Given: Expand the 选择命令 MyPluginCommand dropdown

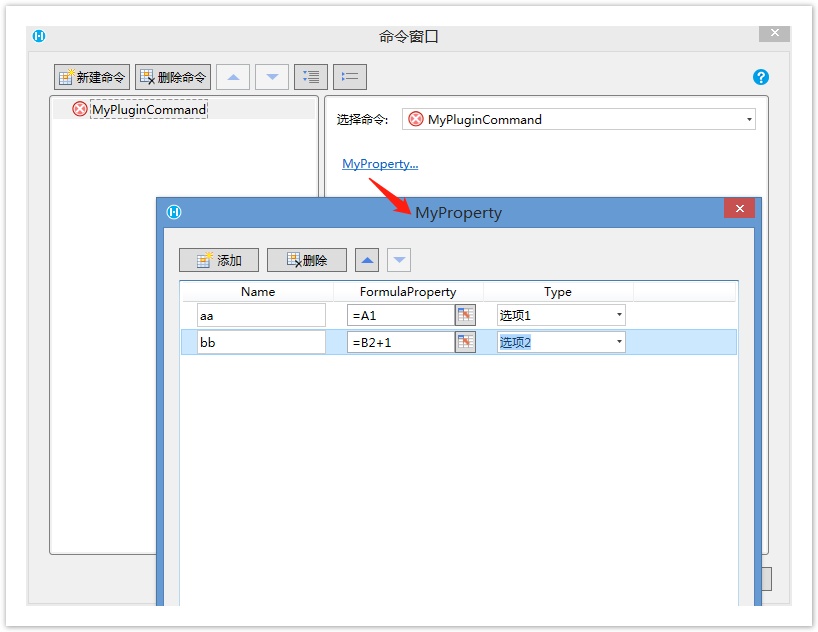Looking at the screenshot, I should pos(749,120).
